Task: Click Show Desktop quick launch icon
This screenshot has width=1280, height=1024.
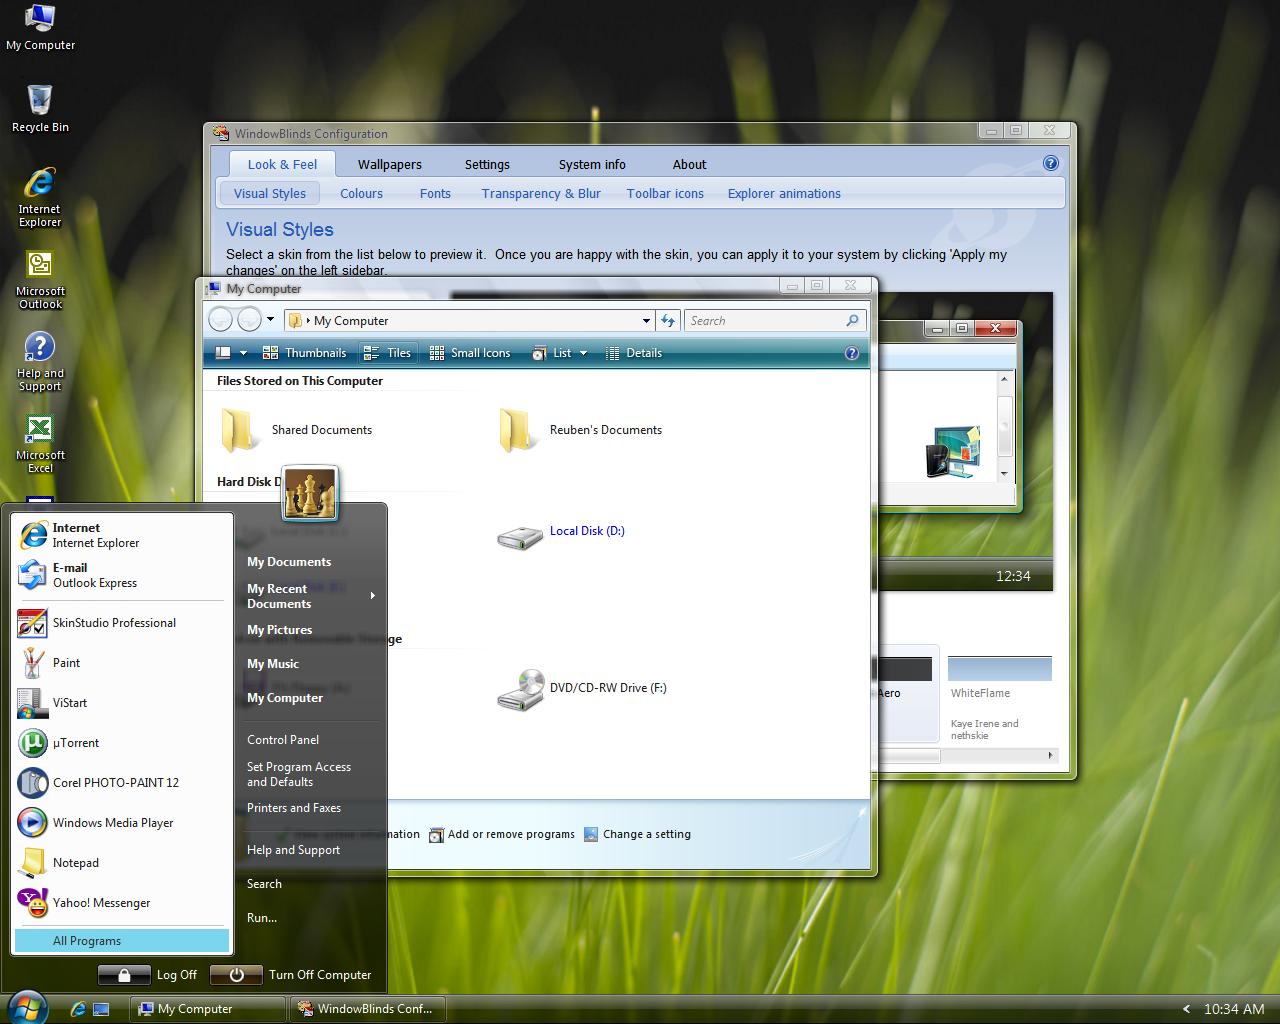Action: coord(101,1009)
